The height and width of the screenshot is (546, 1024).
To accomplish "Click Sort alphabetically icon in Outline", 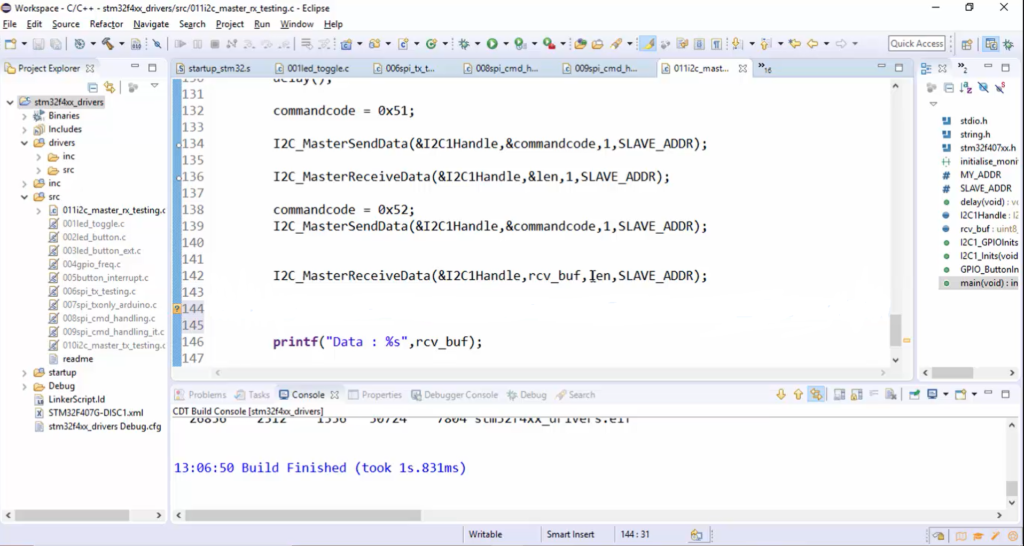I will 967,88.
